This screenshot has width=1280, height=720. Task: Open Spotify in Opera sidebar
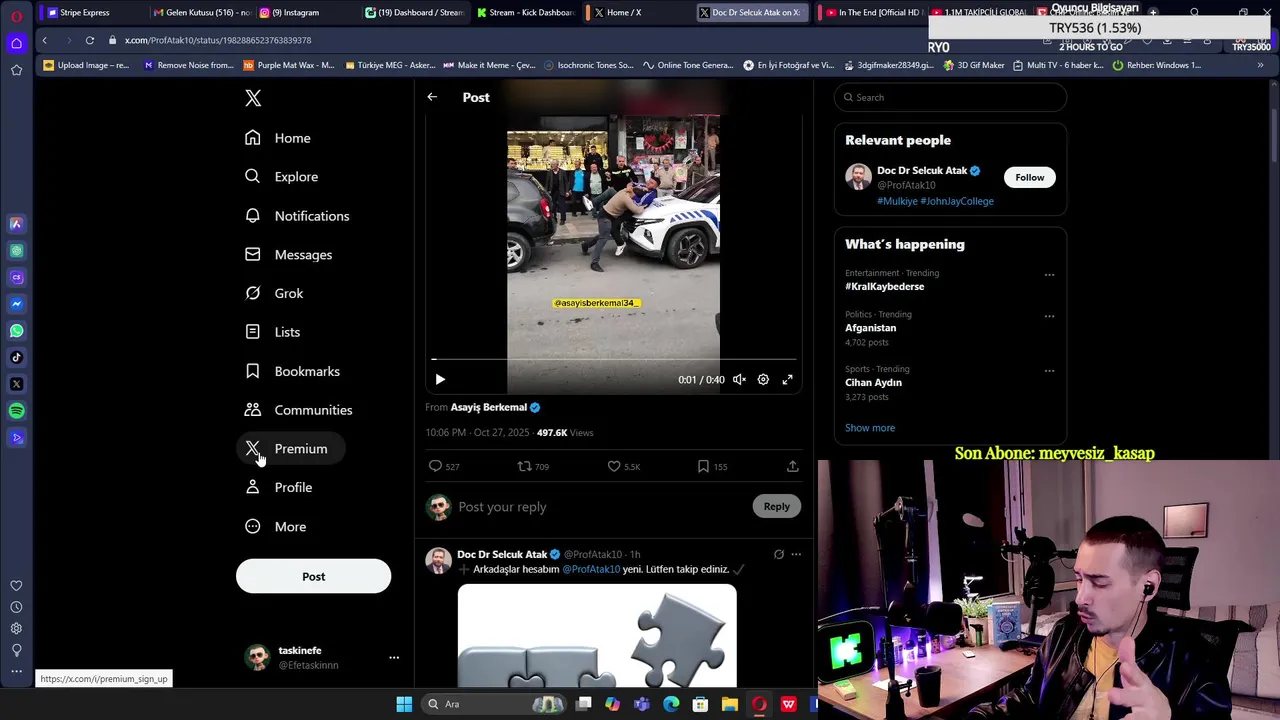16,411
